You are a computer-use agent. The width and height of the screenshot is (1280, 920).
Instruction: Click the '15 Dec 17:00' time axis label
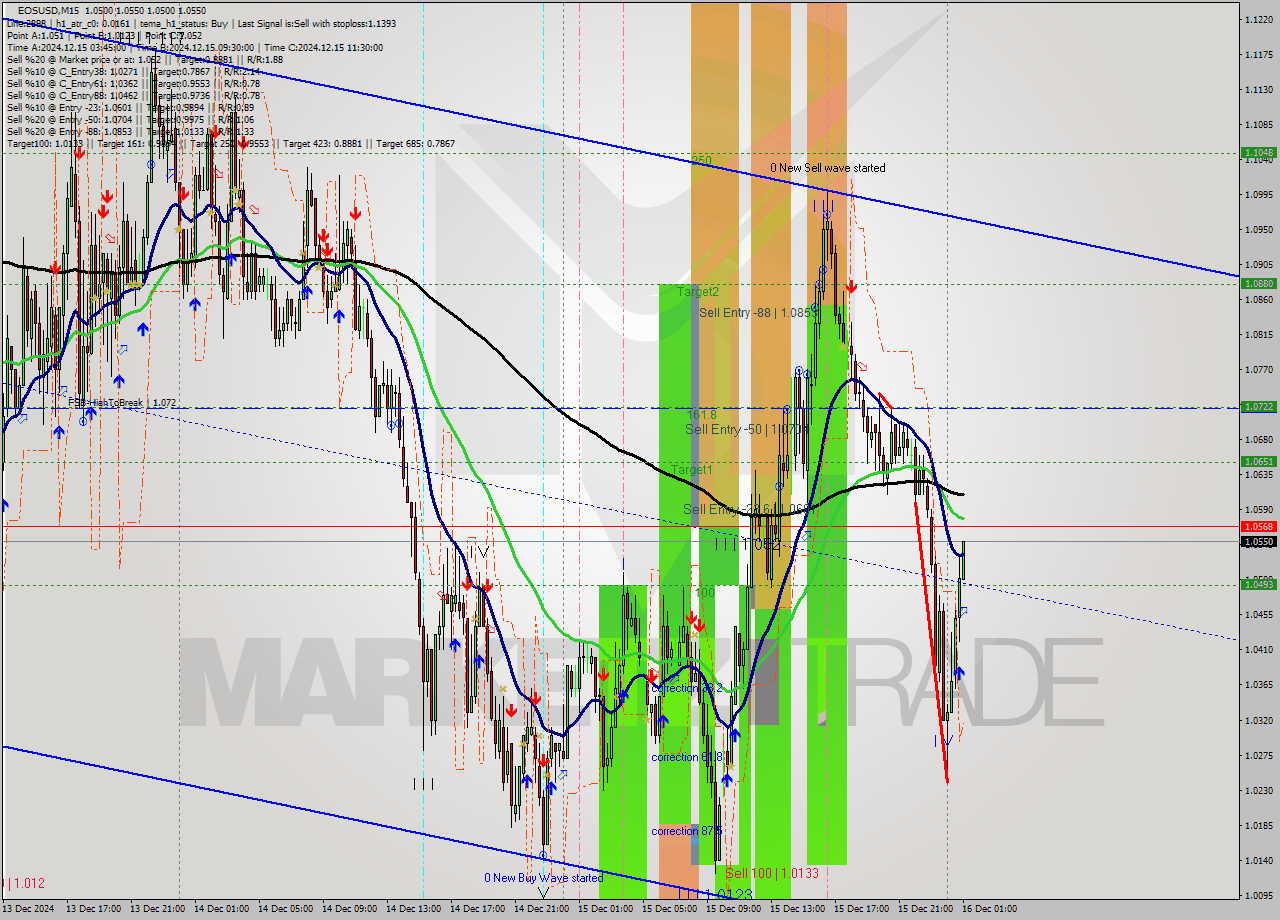(861, 909)
